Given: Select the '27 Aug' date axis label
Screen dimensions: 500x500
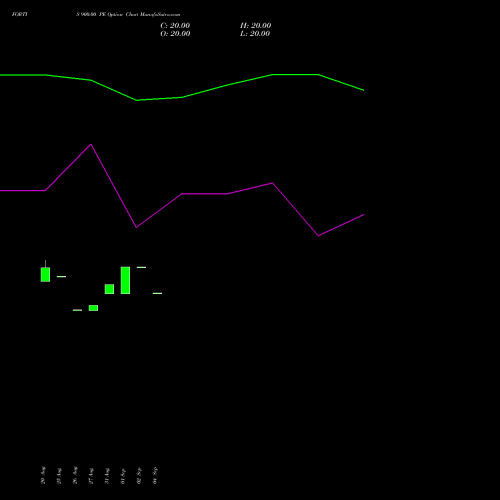Looking at the screenshot, I should (x=91, y=476).
